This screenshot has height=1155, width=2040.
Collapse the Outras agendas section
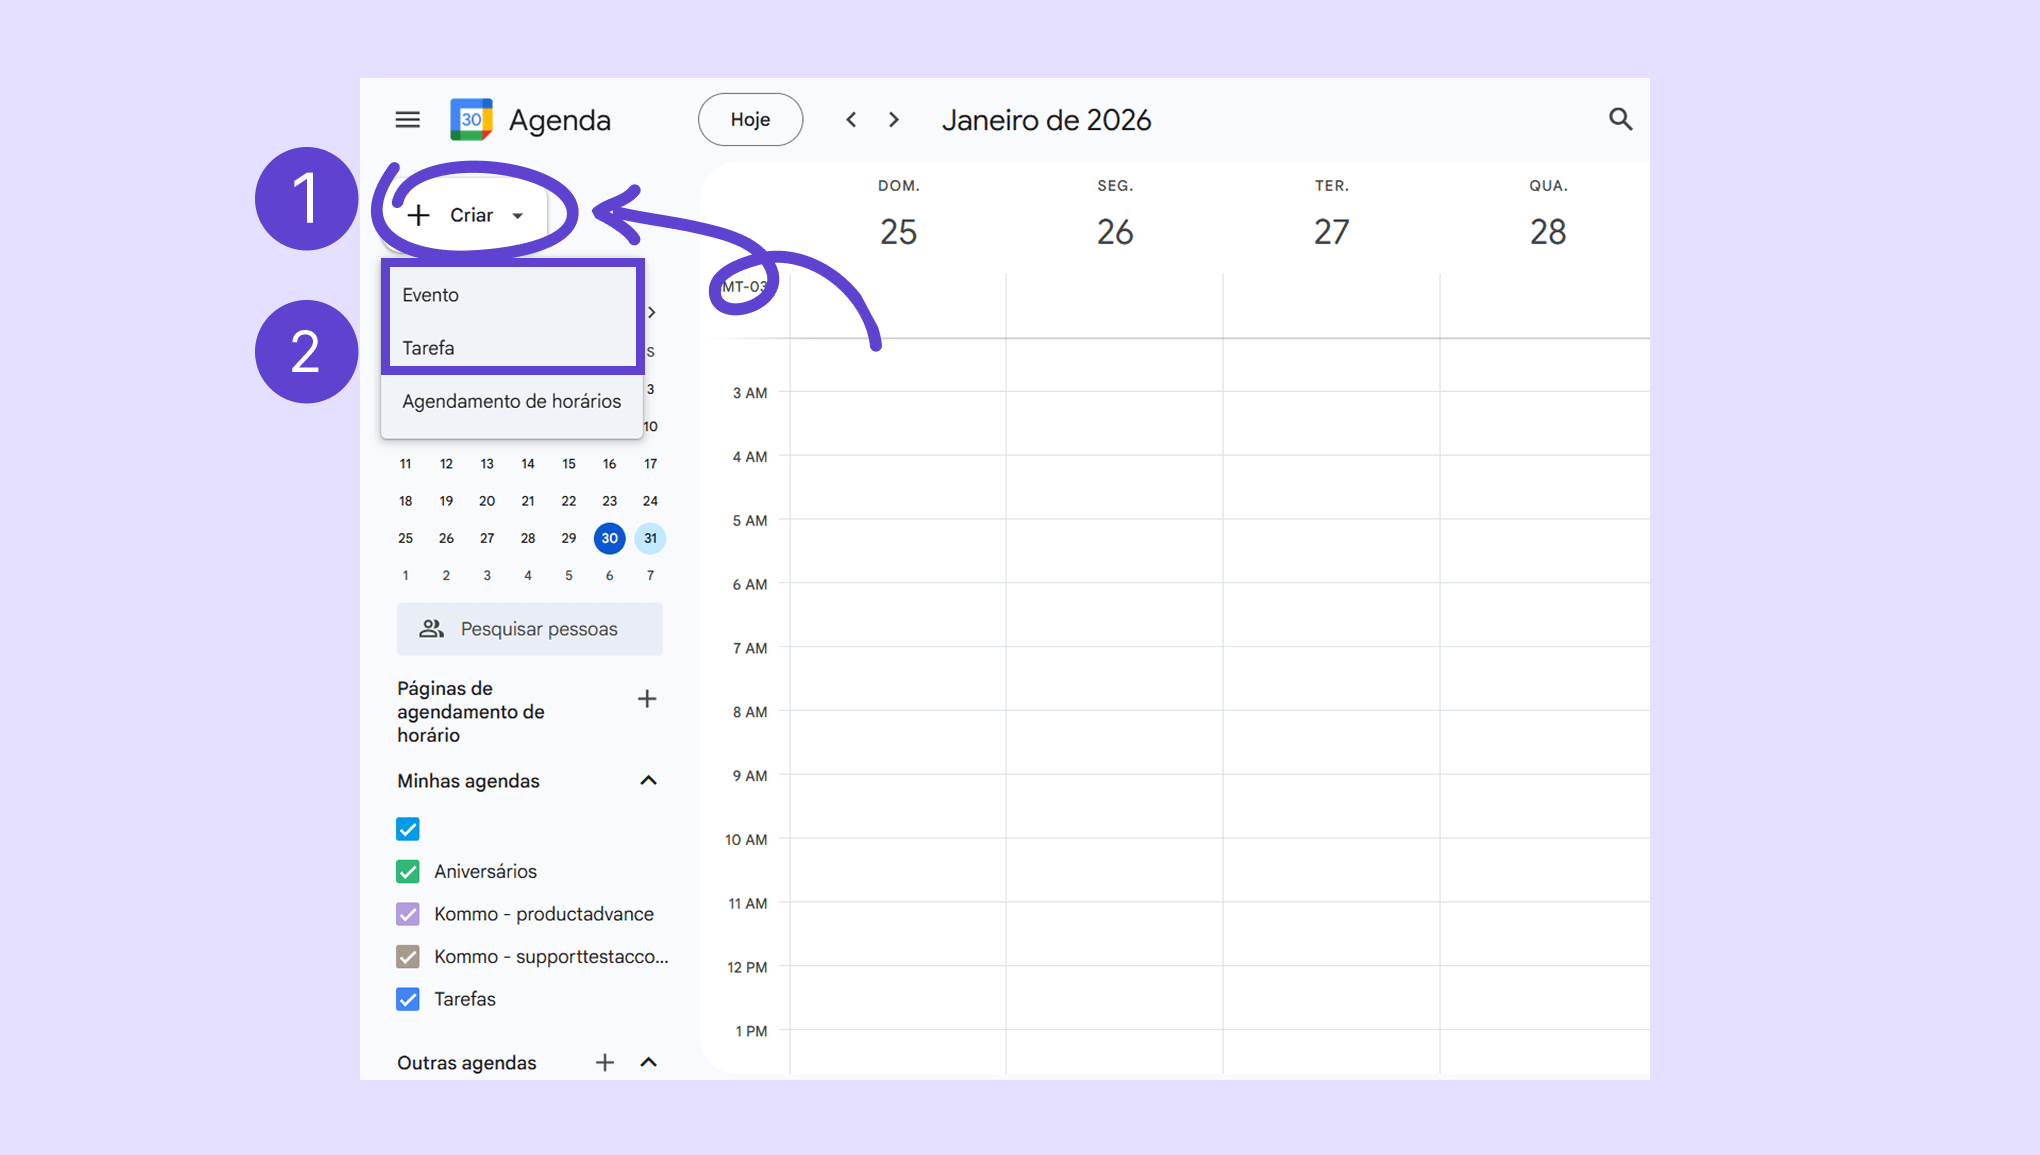[x=648, y=1062]
